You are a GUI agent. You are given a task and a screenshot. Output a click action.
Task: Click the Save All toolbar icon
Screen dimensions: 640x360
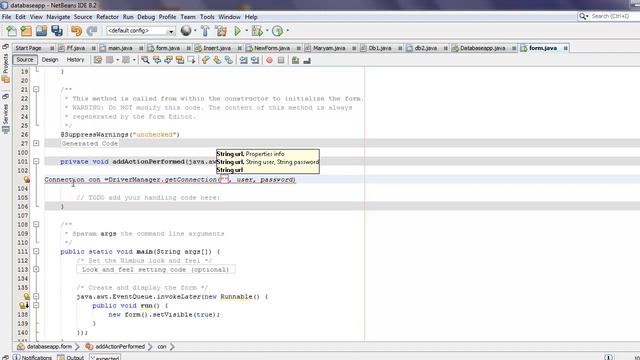click(57, 31)
